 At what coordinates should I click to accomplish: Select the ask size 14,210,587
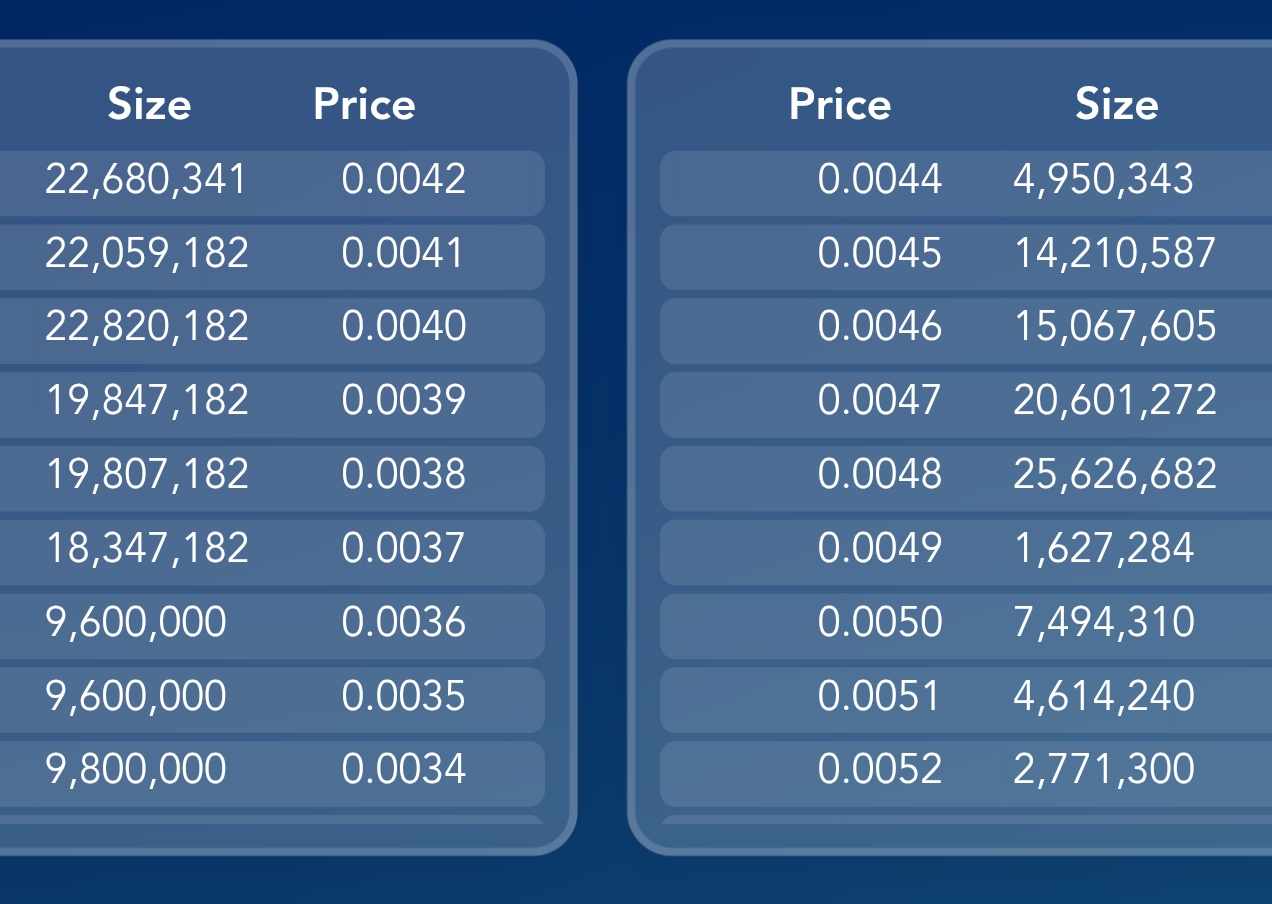click(1115, 253)
